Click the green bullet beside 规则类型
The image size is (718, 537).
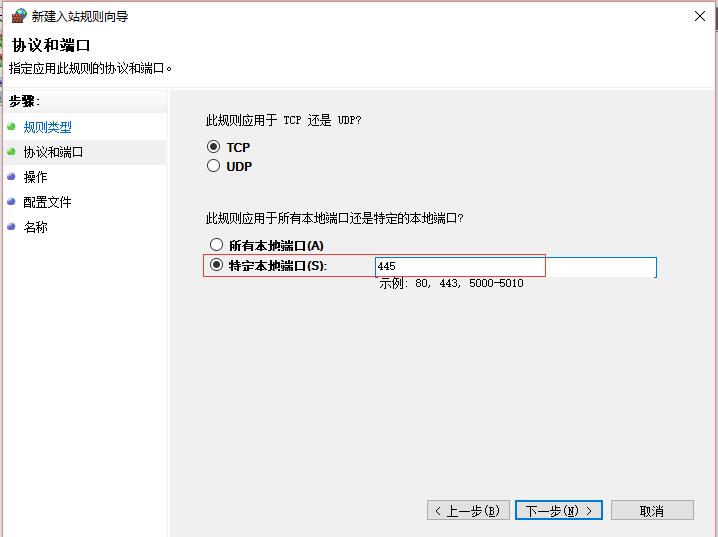(11, 126)
